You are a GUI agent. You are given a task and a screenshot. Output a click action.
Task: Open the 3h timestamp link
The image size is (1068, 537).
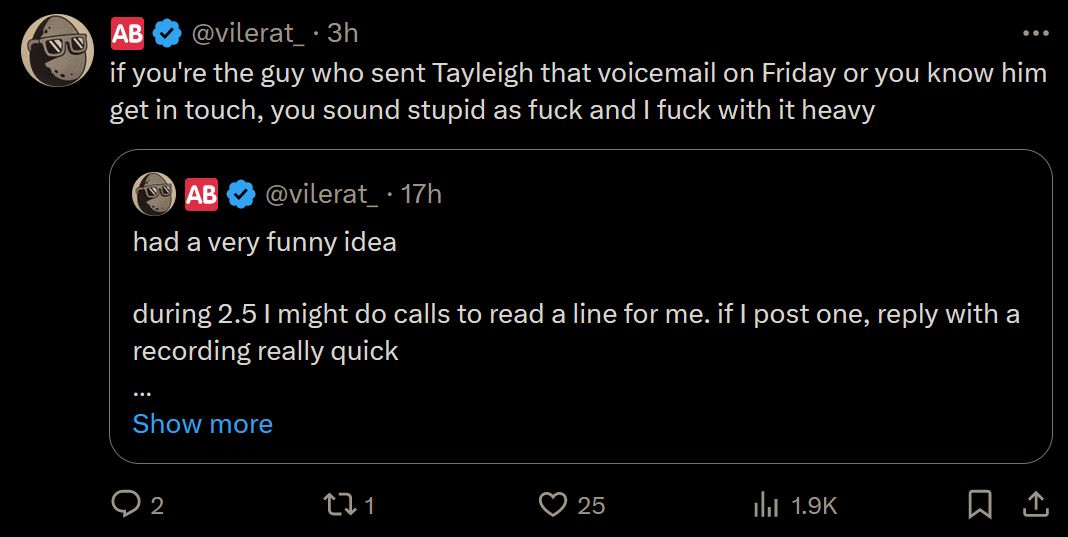[x=342, y=33]
